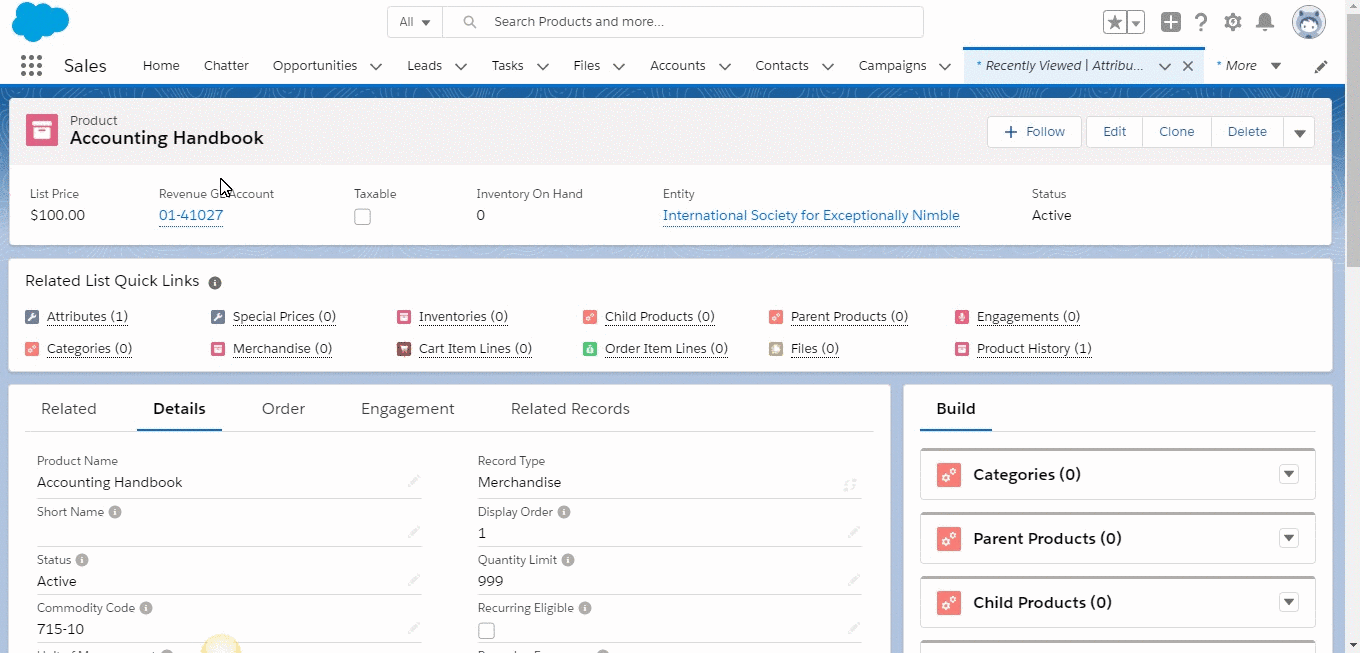Expand the Categories (0) panel dropdown
The width and height of the screenshot is (1360, 653).
[1289, 474]
